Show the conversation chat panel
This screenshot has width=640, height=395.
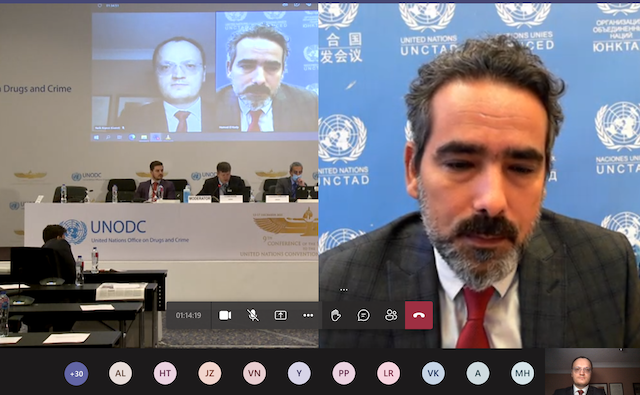click(x=363, y=315)
